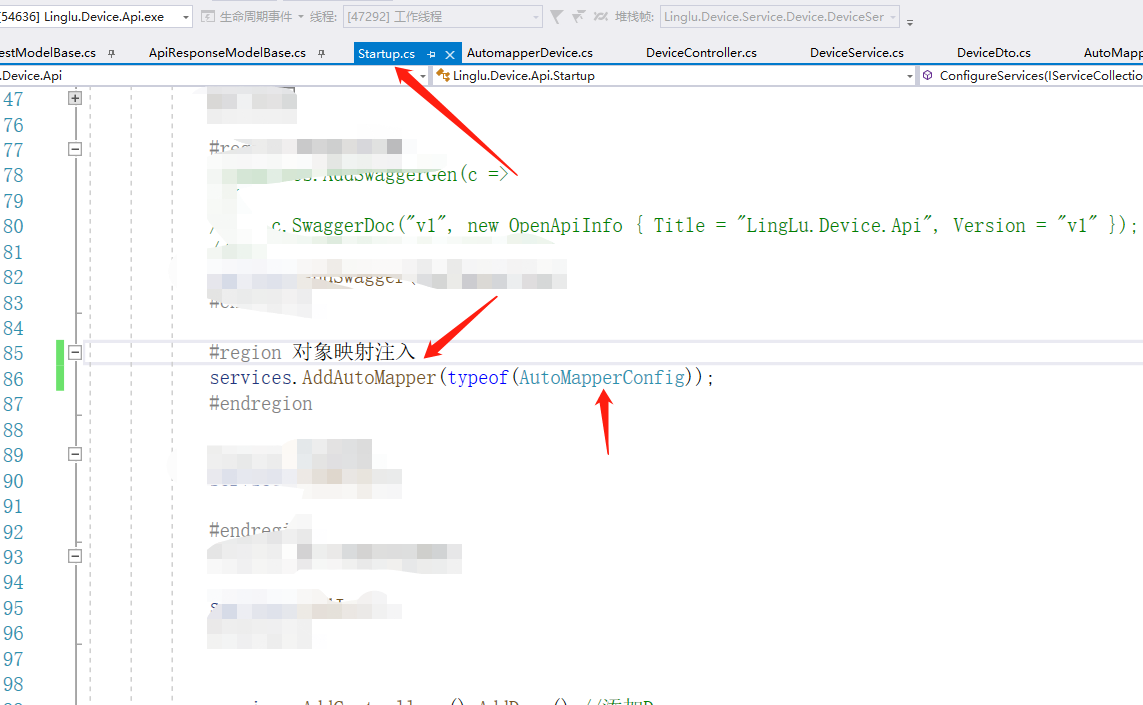
Task: Collapse the region at line 77
Action: (74, 148)
